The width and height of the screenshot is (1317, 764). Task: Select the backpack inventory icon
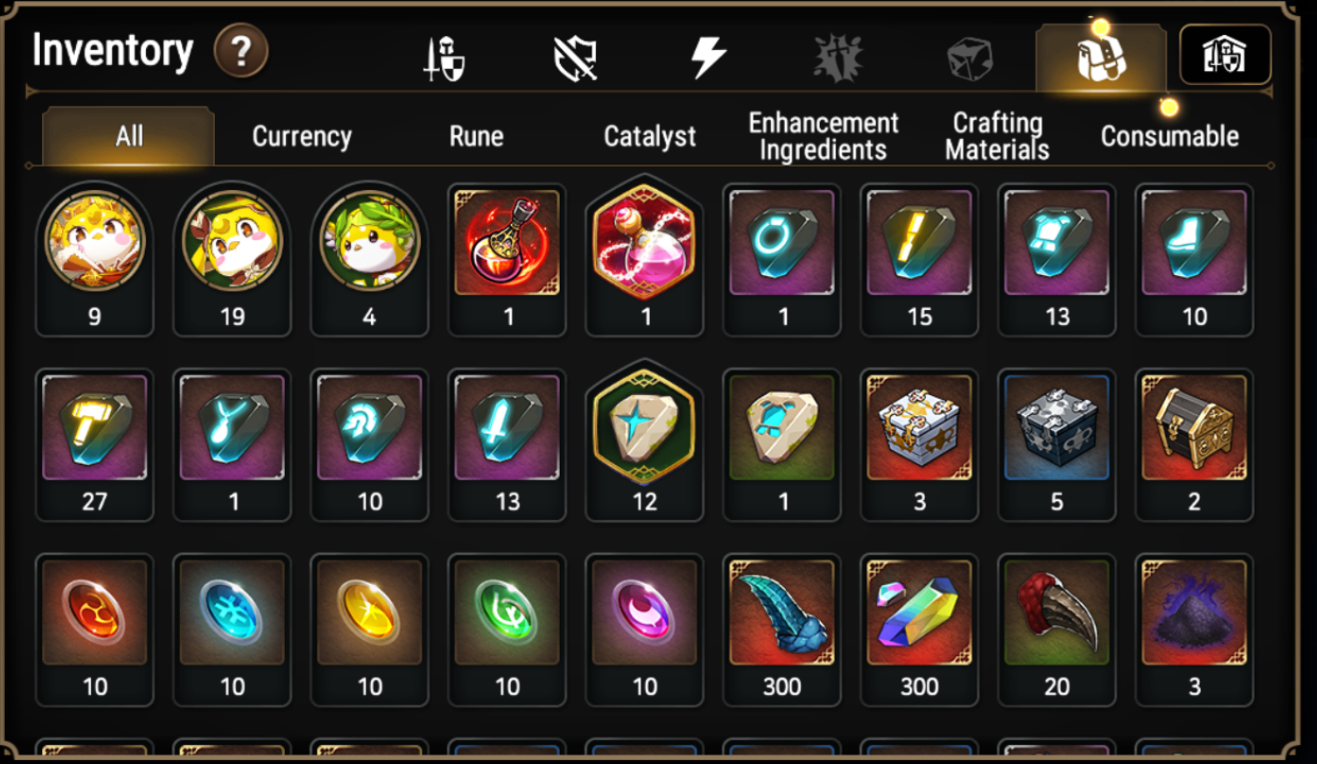pyautogui.click(x=1100, y=59)
